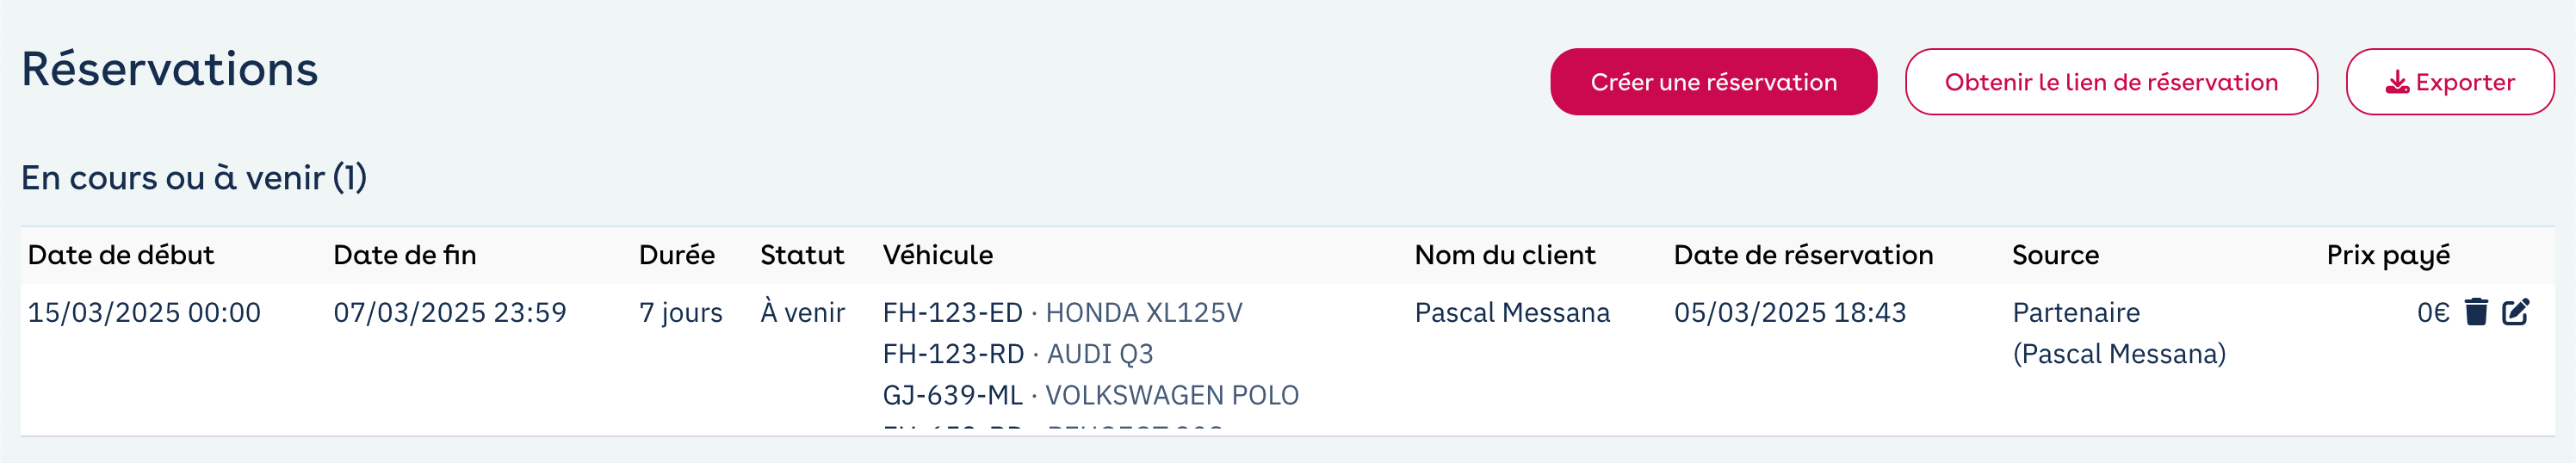This screenshot has width=2576, height=463.
Task: Open client name Pascal Messana
Action: tap(1512, 313)
